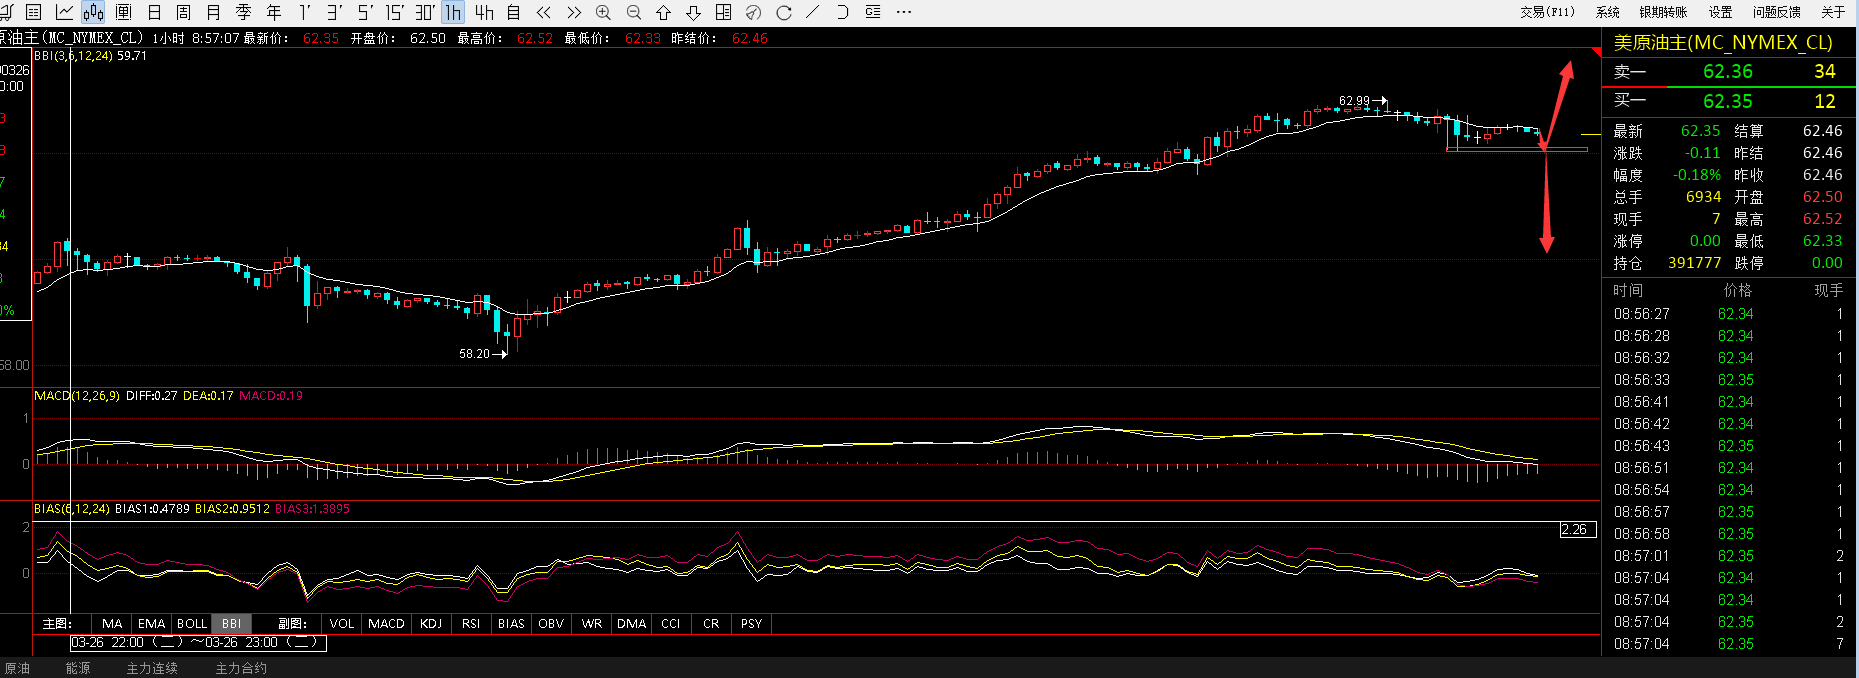Enable the KDJ sub-chart indicator

click(431, 623)
